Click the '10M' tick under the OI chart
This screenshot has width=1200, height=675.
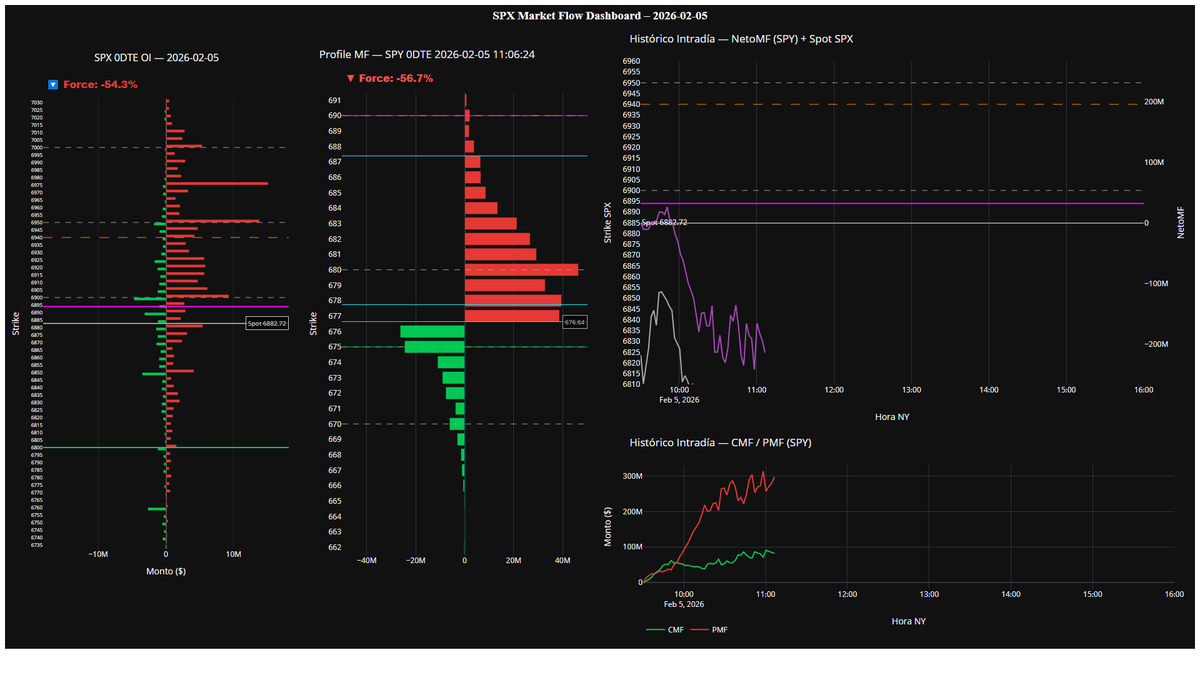[x=233, y=553]
